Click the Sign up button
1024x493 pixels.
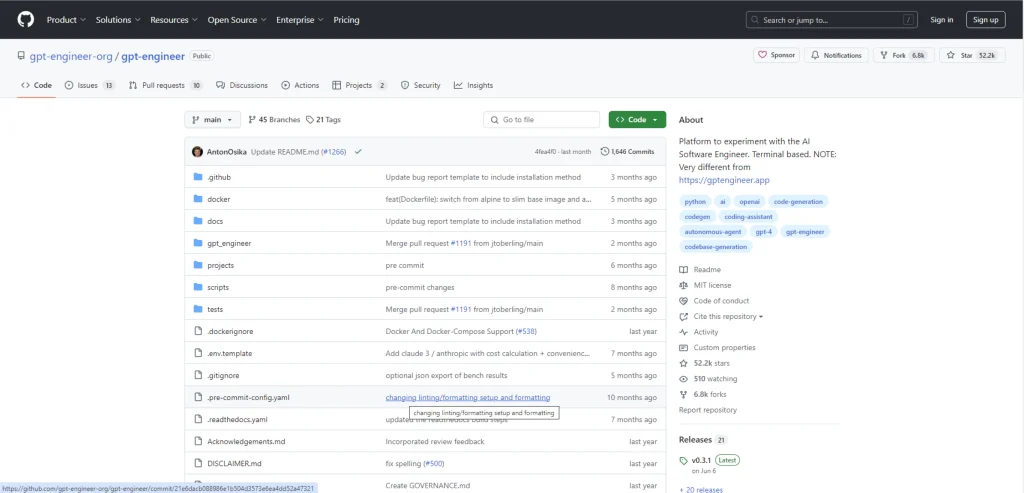[x=985, y=20]
